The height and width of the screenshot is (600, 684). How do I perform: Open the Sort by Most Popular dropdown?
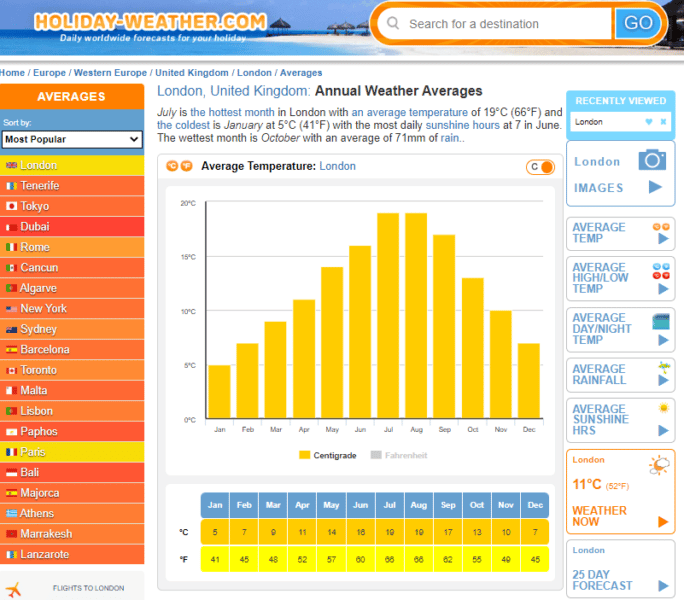[72, 139]
